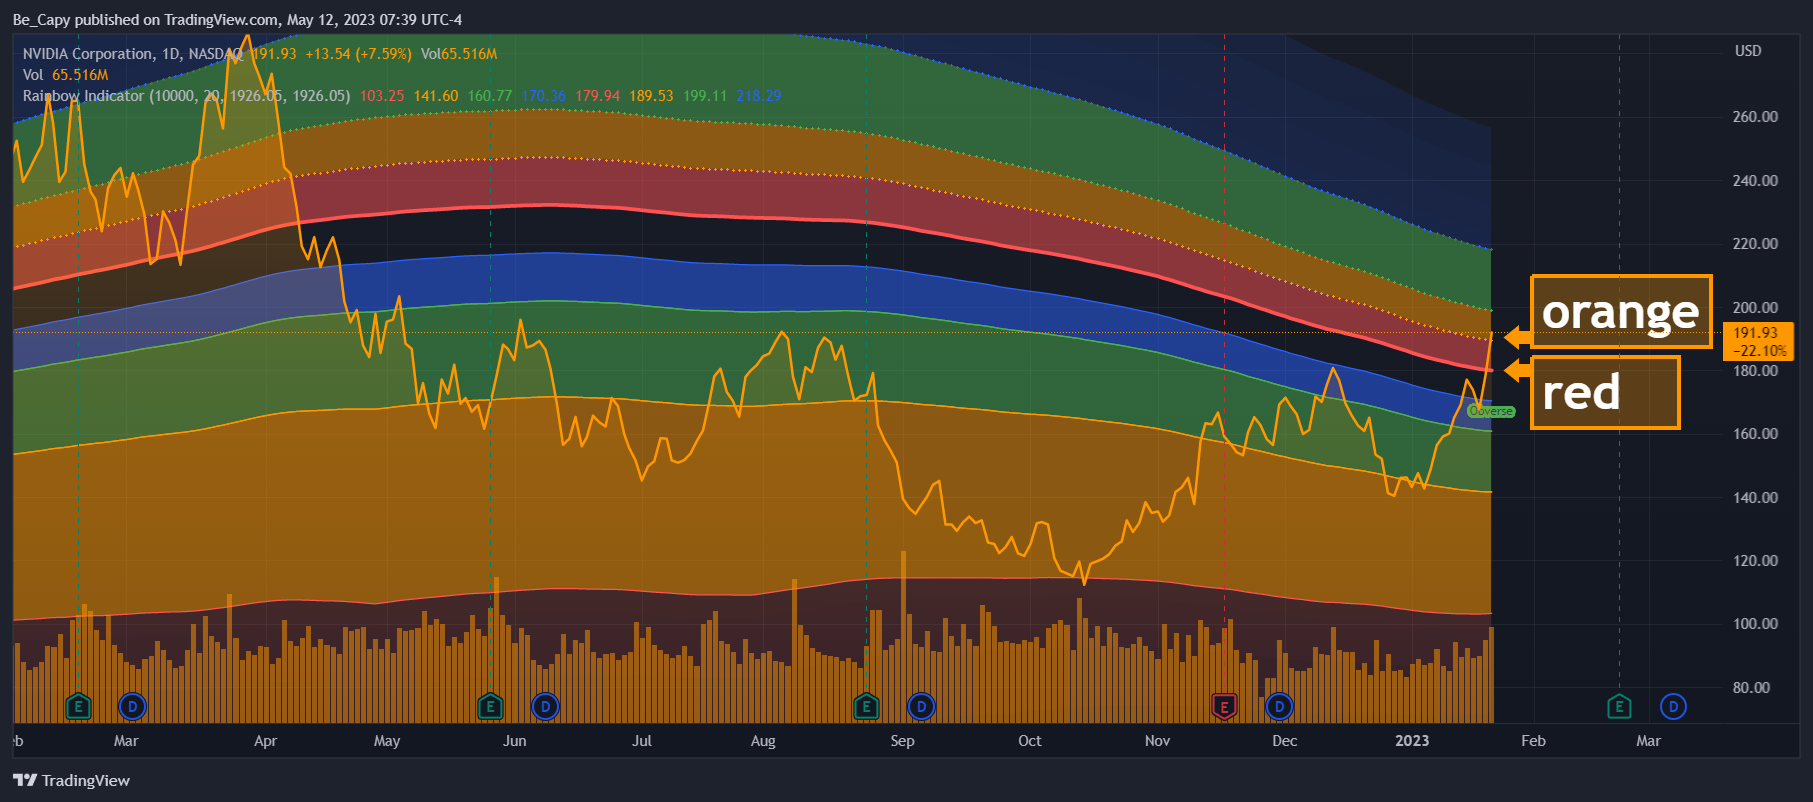Click the dividend D marker beside Mar label
1813x802 pixels.
pyautogui.click(x=132, y=707)
